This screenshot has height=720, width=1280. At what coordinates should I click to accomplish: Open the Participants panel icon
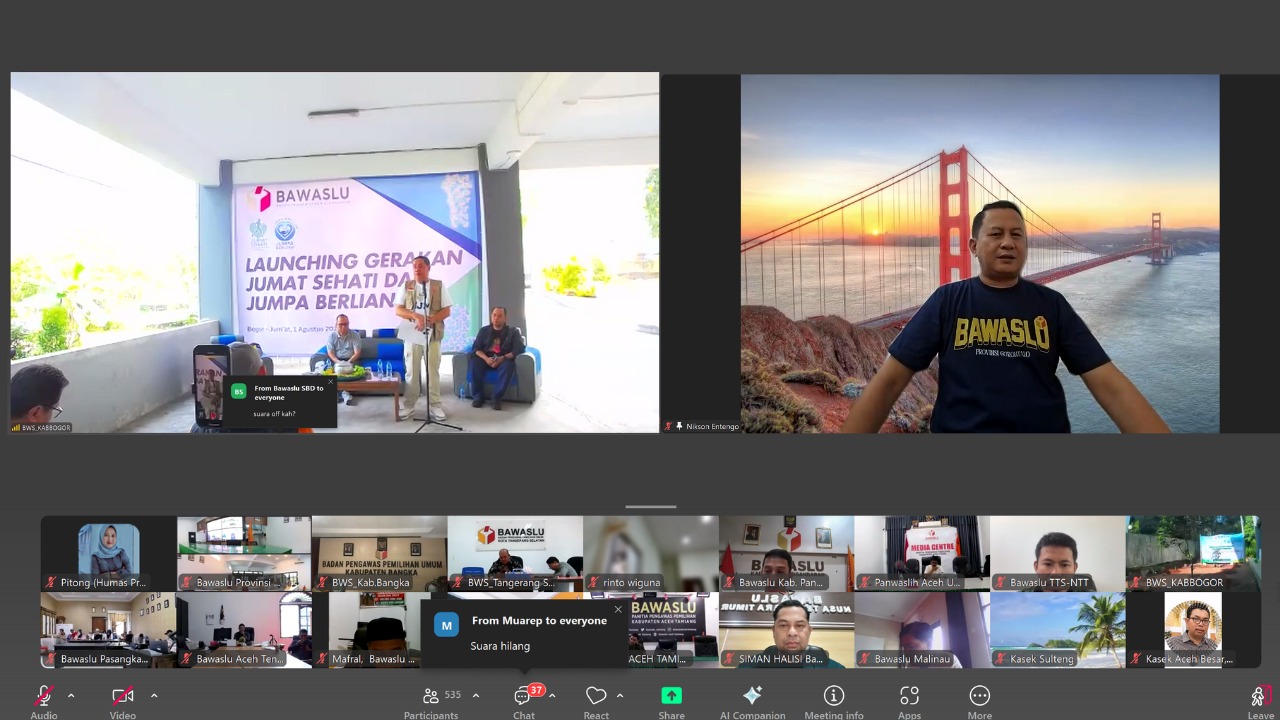(431, 696)
